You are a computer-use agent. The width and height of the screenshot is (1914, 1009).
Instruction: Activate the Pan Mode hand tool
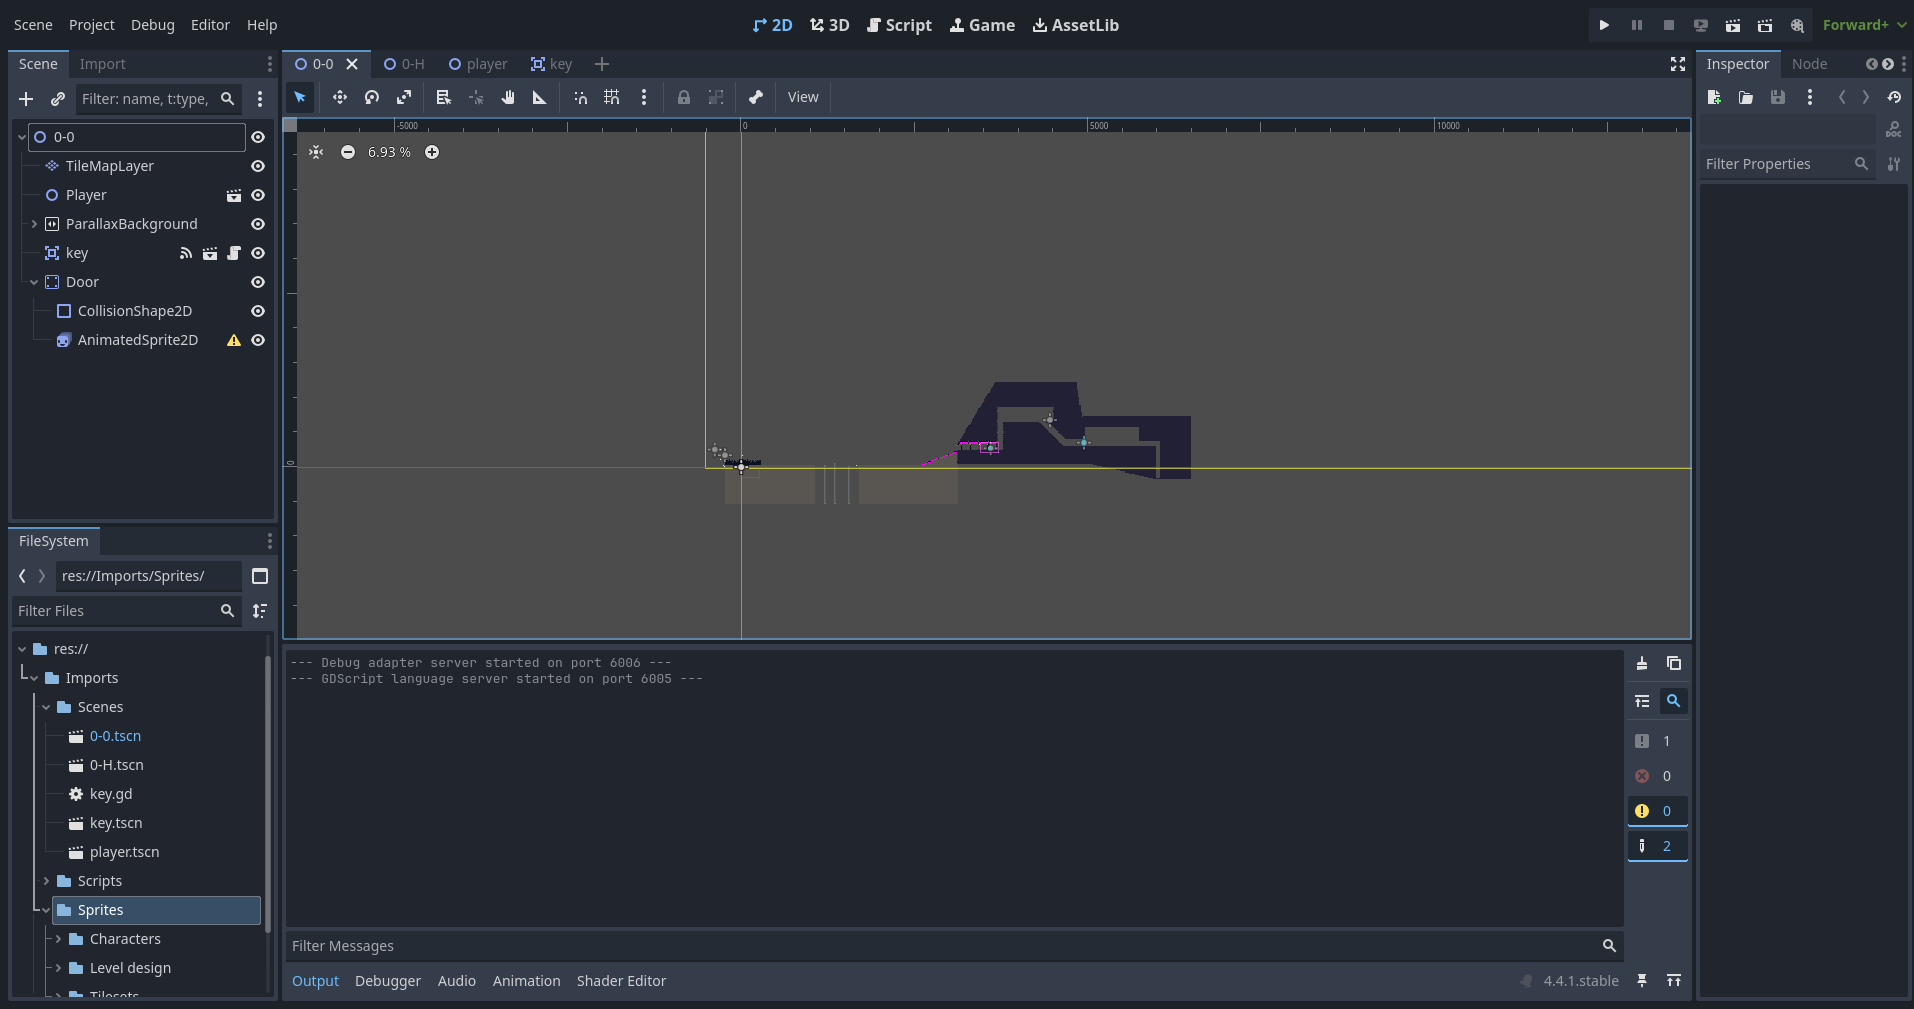tap(508, 97)
